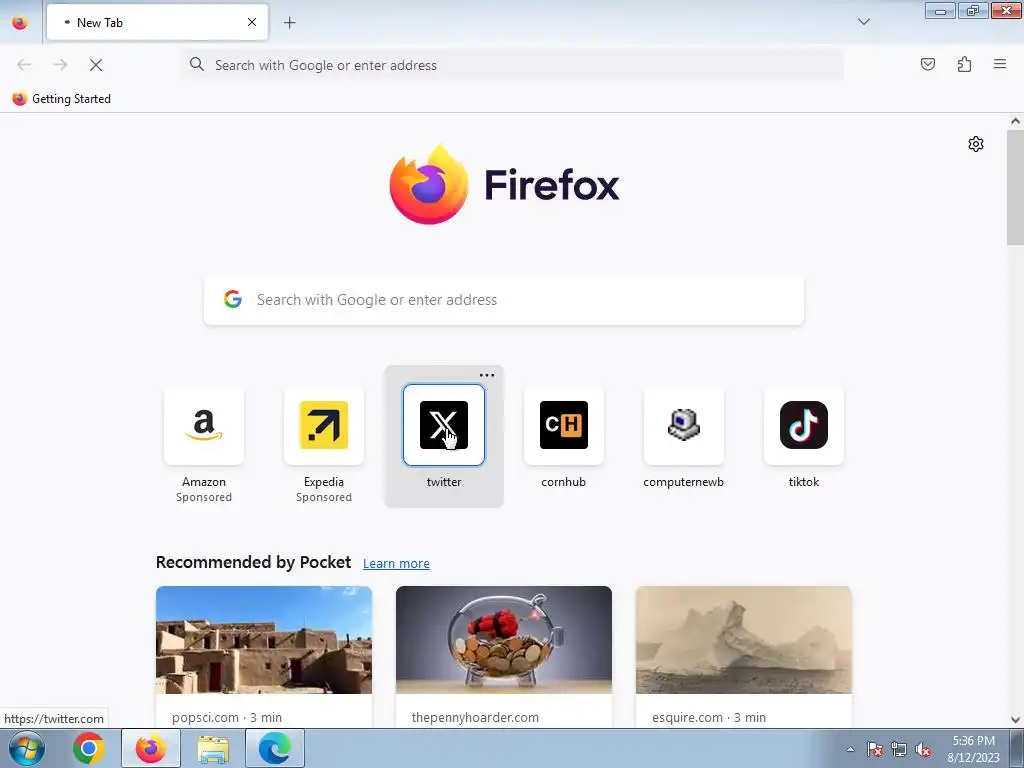Minimize the Firefox window
The height and width of the screenshot is (768, 1024).
tap(940, 10)
